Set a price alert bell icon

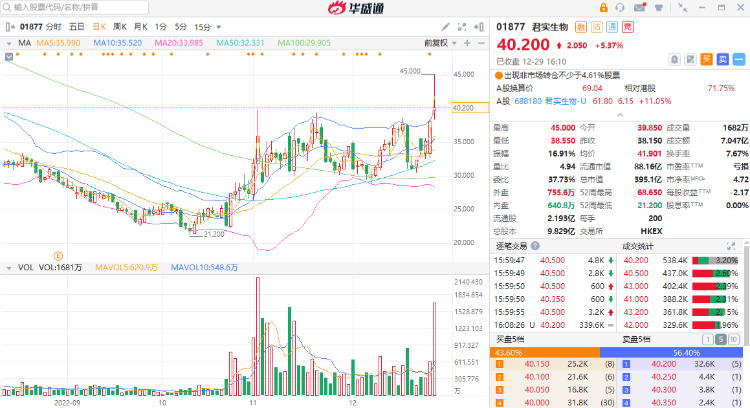point(674,59)
